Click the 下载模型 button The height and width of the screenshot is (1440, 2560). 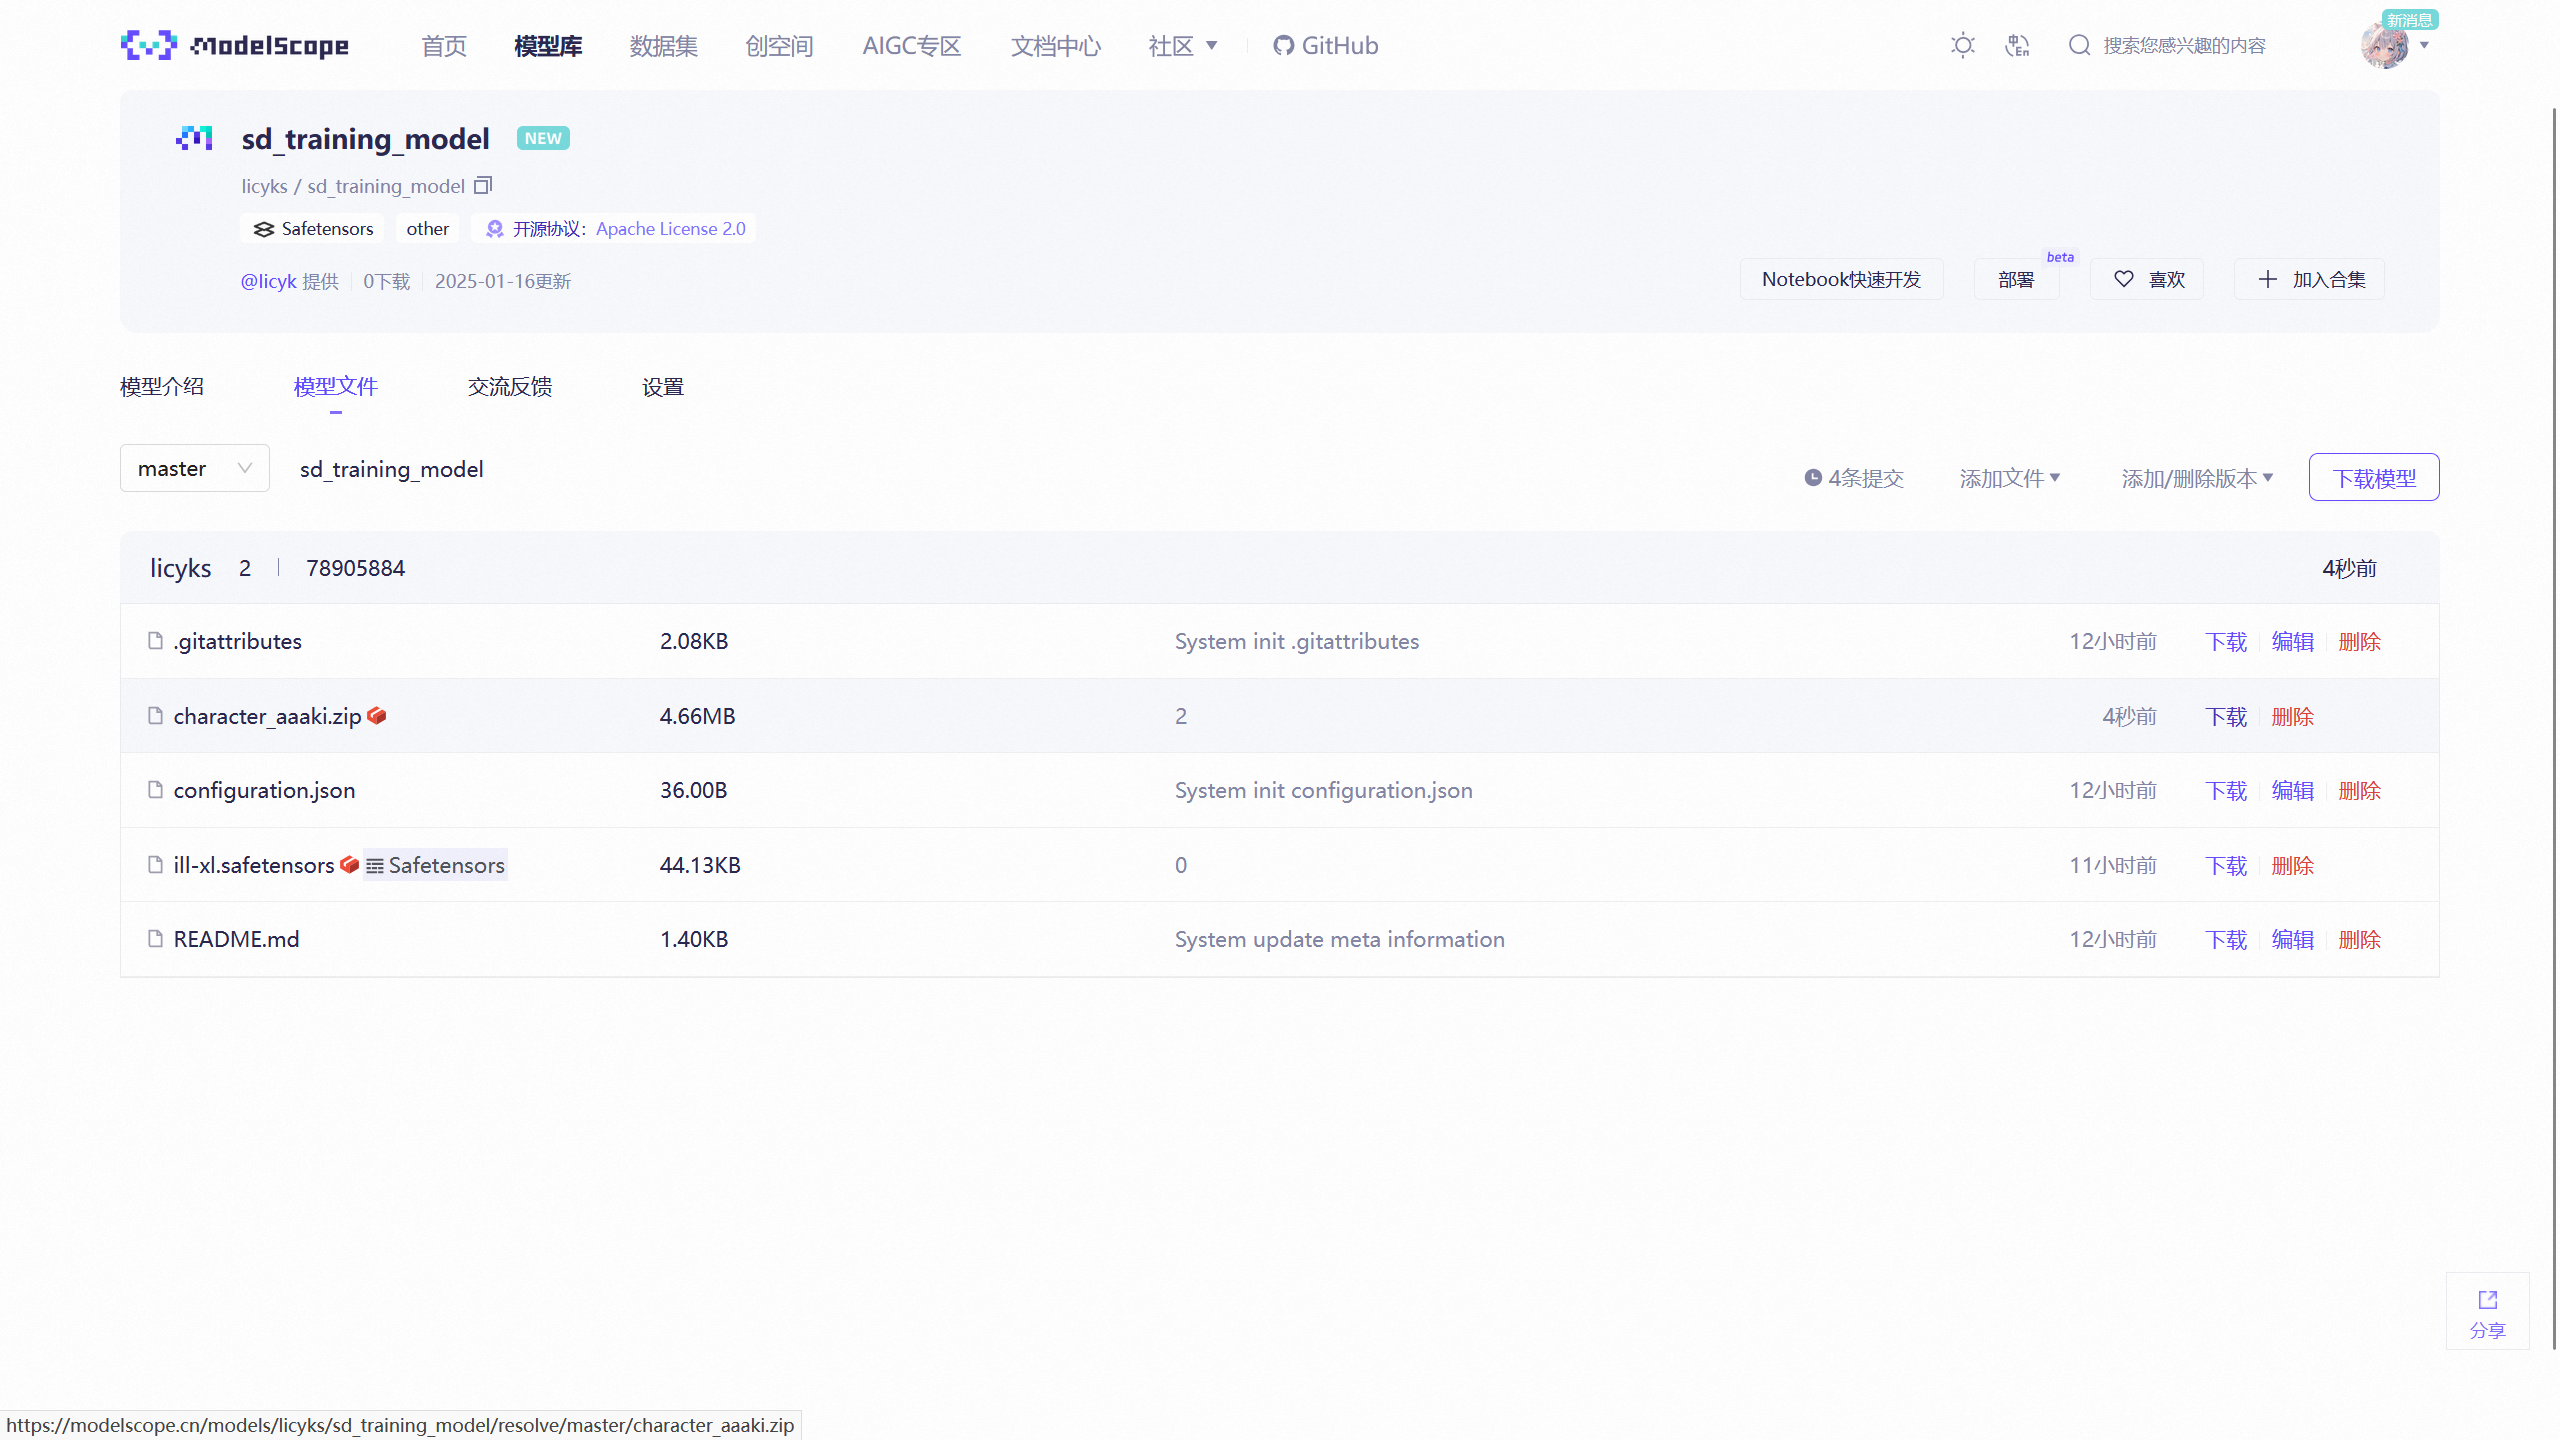pyautogui.click(x=2373, y=478)
